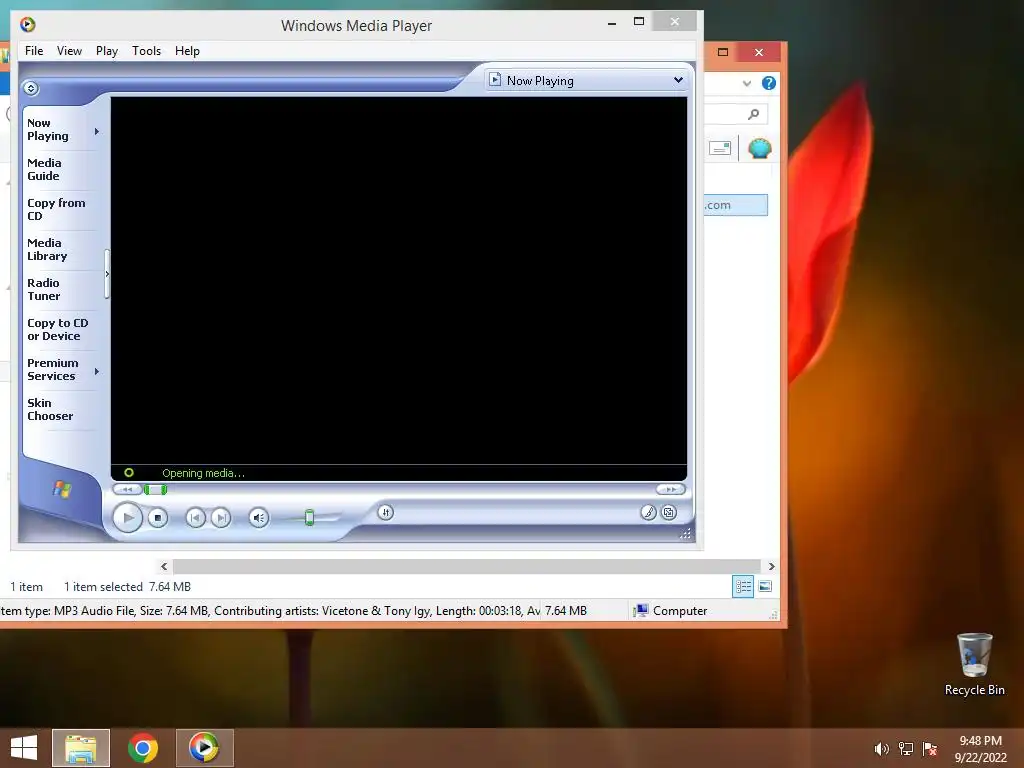Click the search magnifier in File Explorer
This screenshot has height=768, width=1024.
click(x=753, y=114)
